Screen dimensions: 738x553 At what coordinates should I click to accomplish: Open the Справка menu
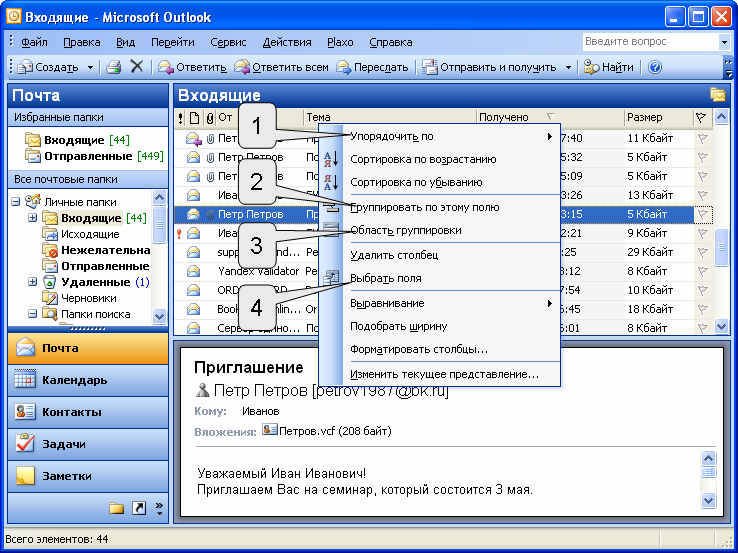click(391, 42)
